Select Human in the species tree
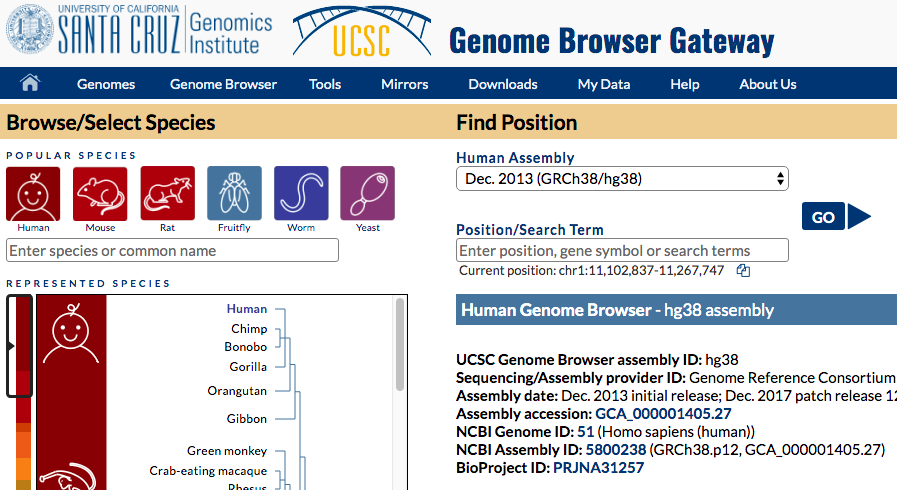 [247, 309]
